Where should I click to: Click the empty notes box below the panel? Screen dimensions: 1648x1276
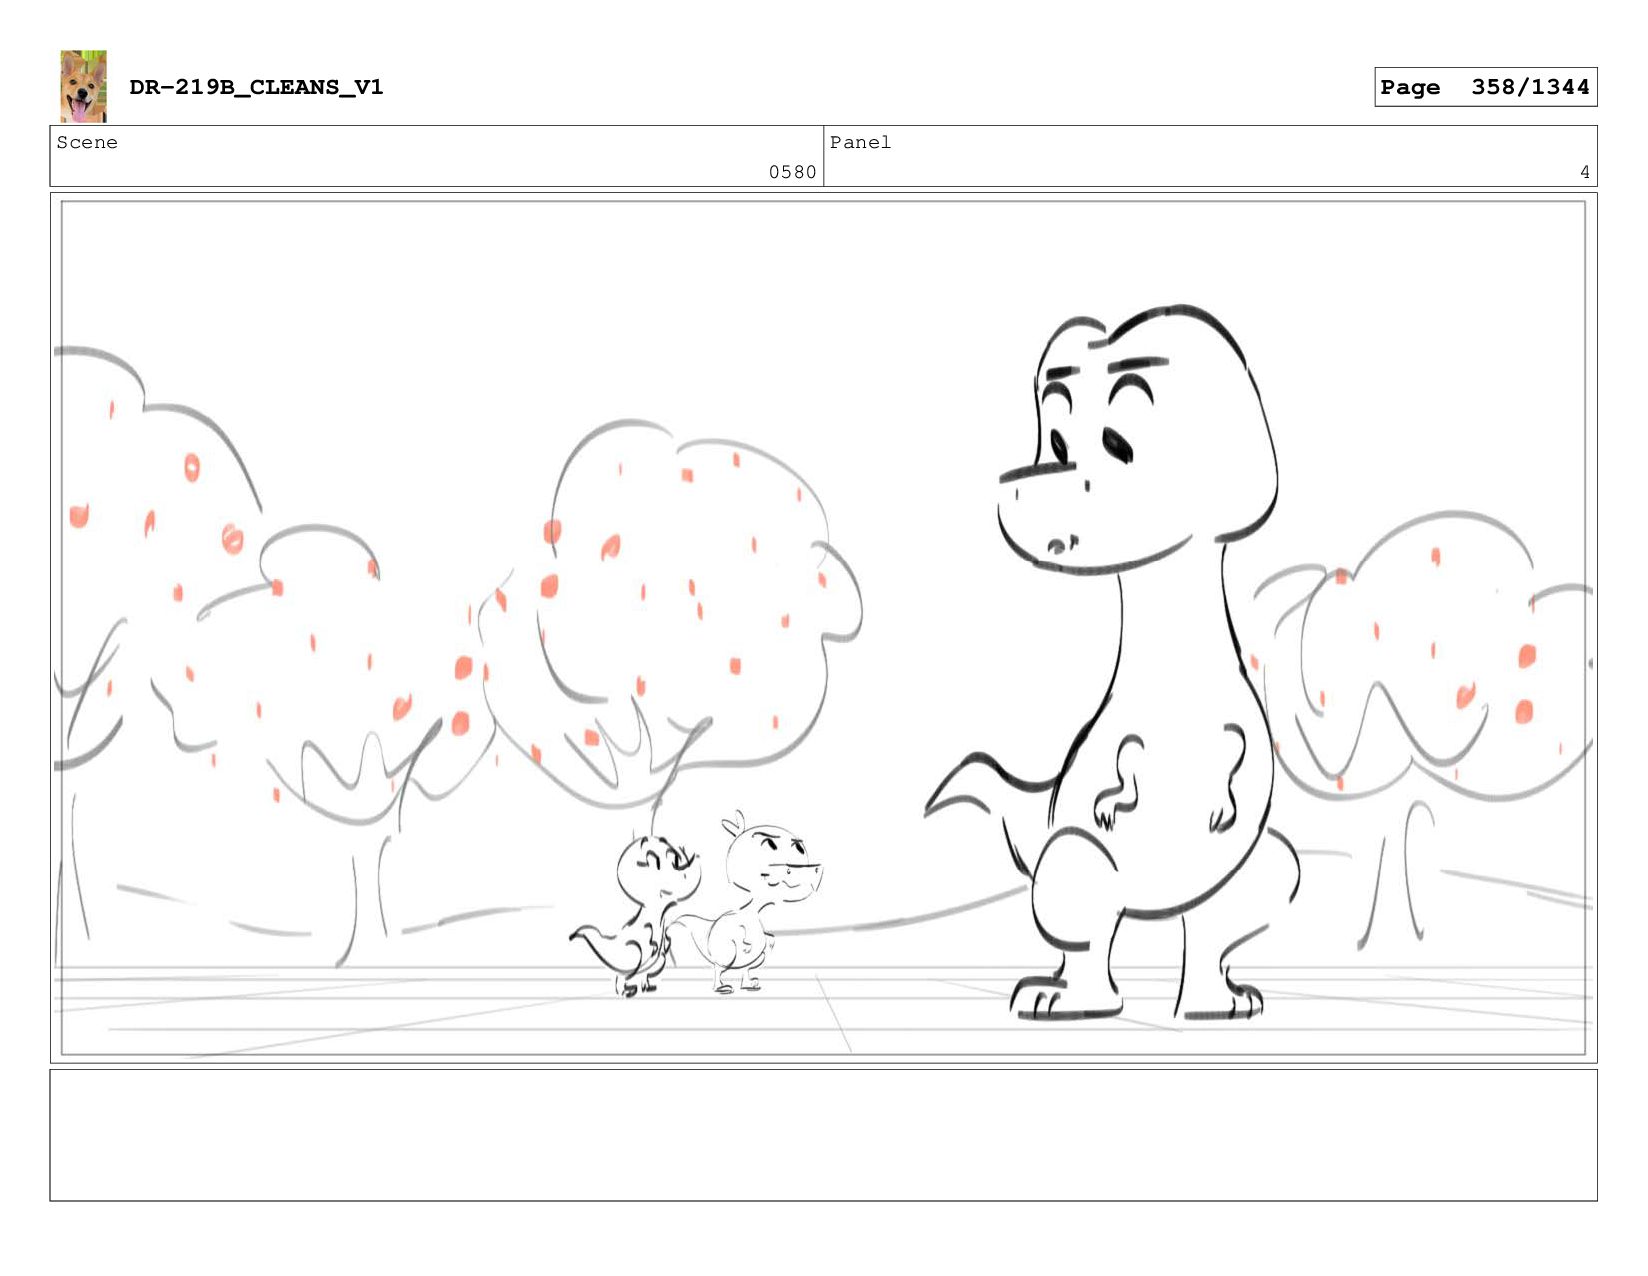[823, 1135]
